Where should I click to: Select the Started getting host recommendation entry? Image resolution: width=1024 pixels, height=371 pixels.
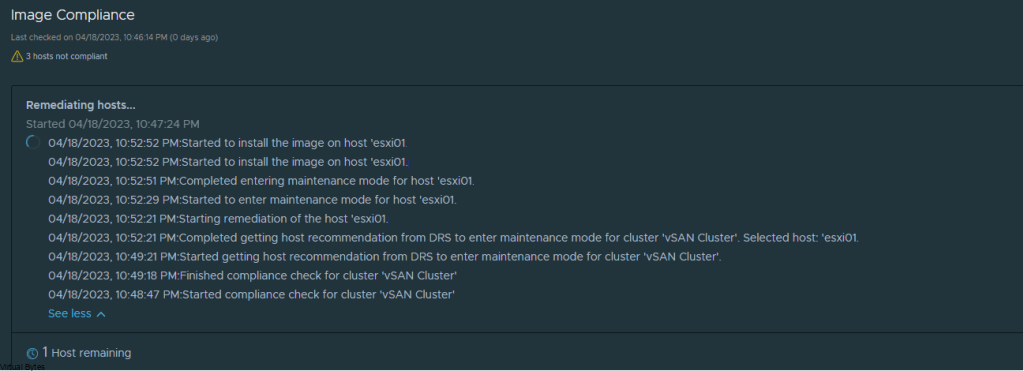tap(385, 257)
